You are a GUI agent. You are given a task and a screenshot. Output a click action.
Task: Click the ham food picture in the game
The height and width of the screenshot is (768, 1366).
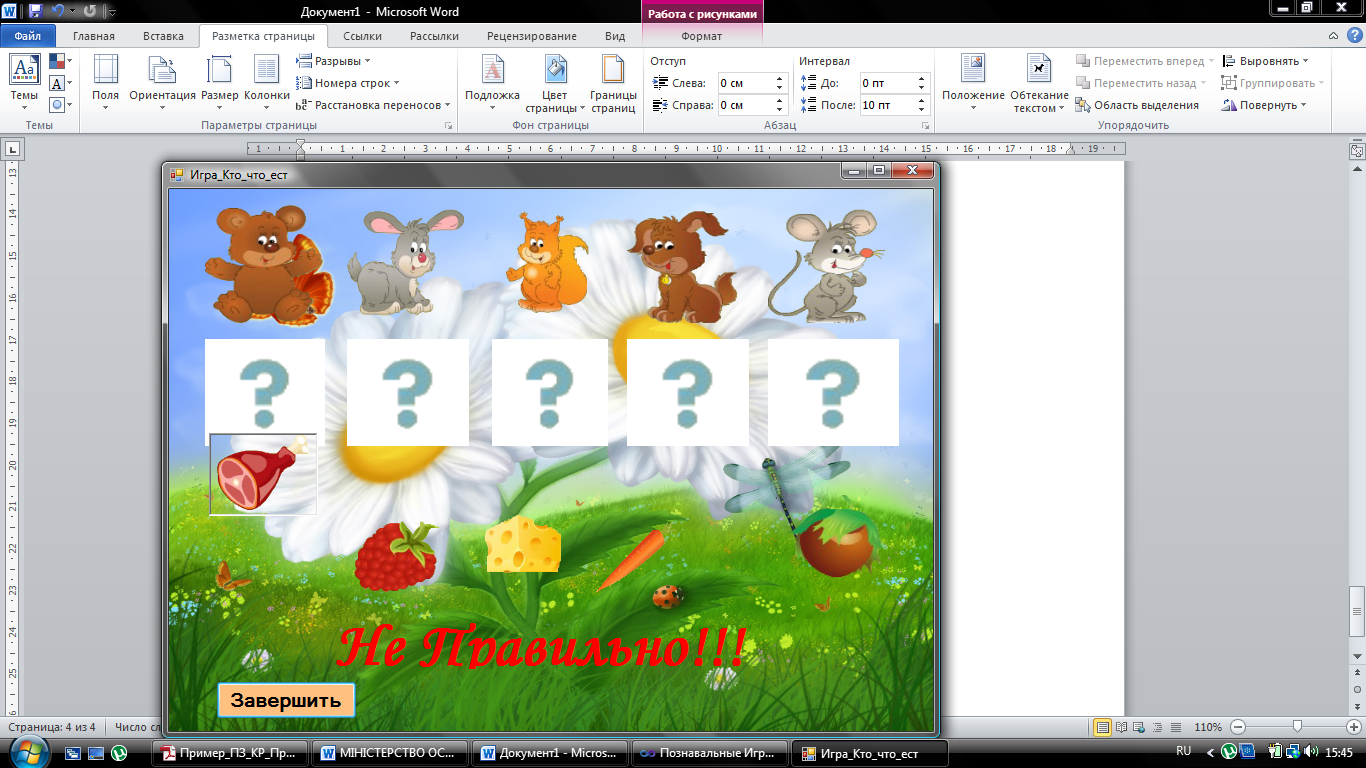262,474
